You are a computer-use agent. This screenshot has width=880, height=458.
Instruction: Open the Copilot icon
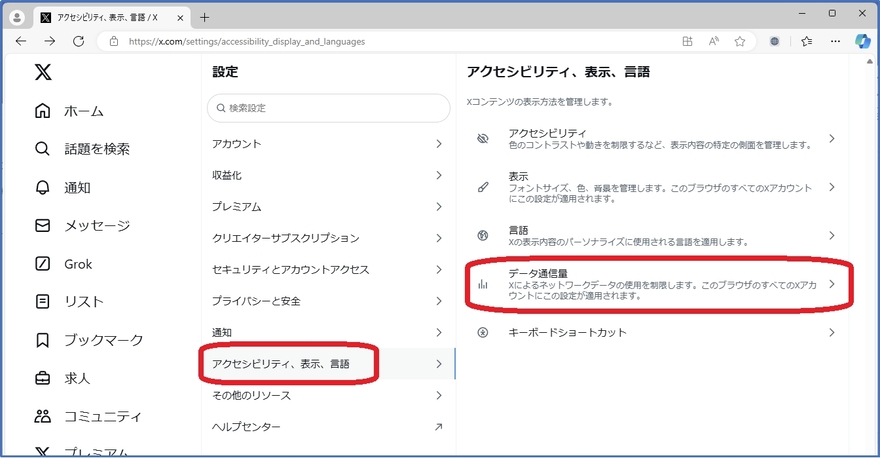(863, 41)
